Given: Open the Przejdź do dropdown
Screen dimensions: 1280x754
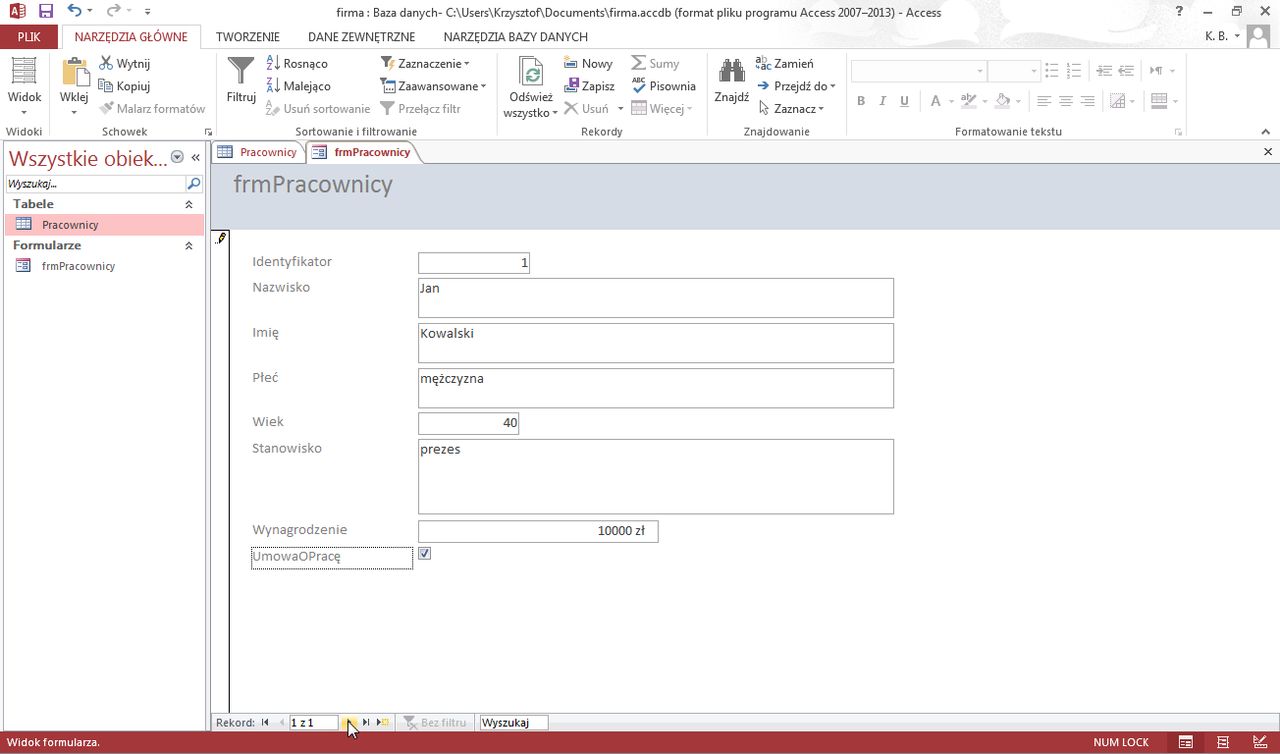Looking at the screenshot, I should [796, 86].
